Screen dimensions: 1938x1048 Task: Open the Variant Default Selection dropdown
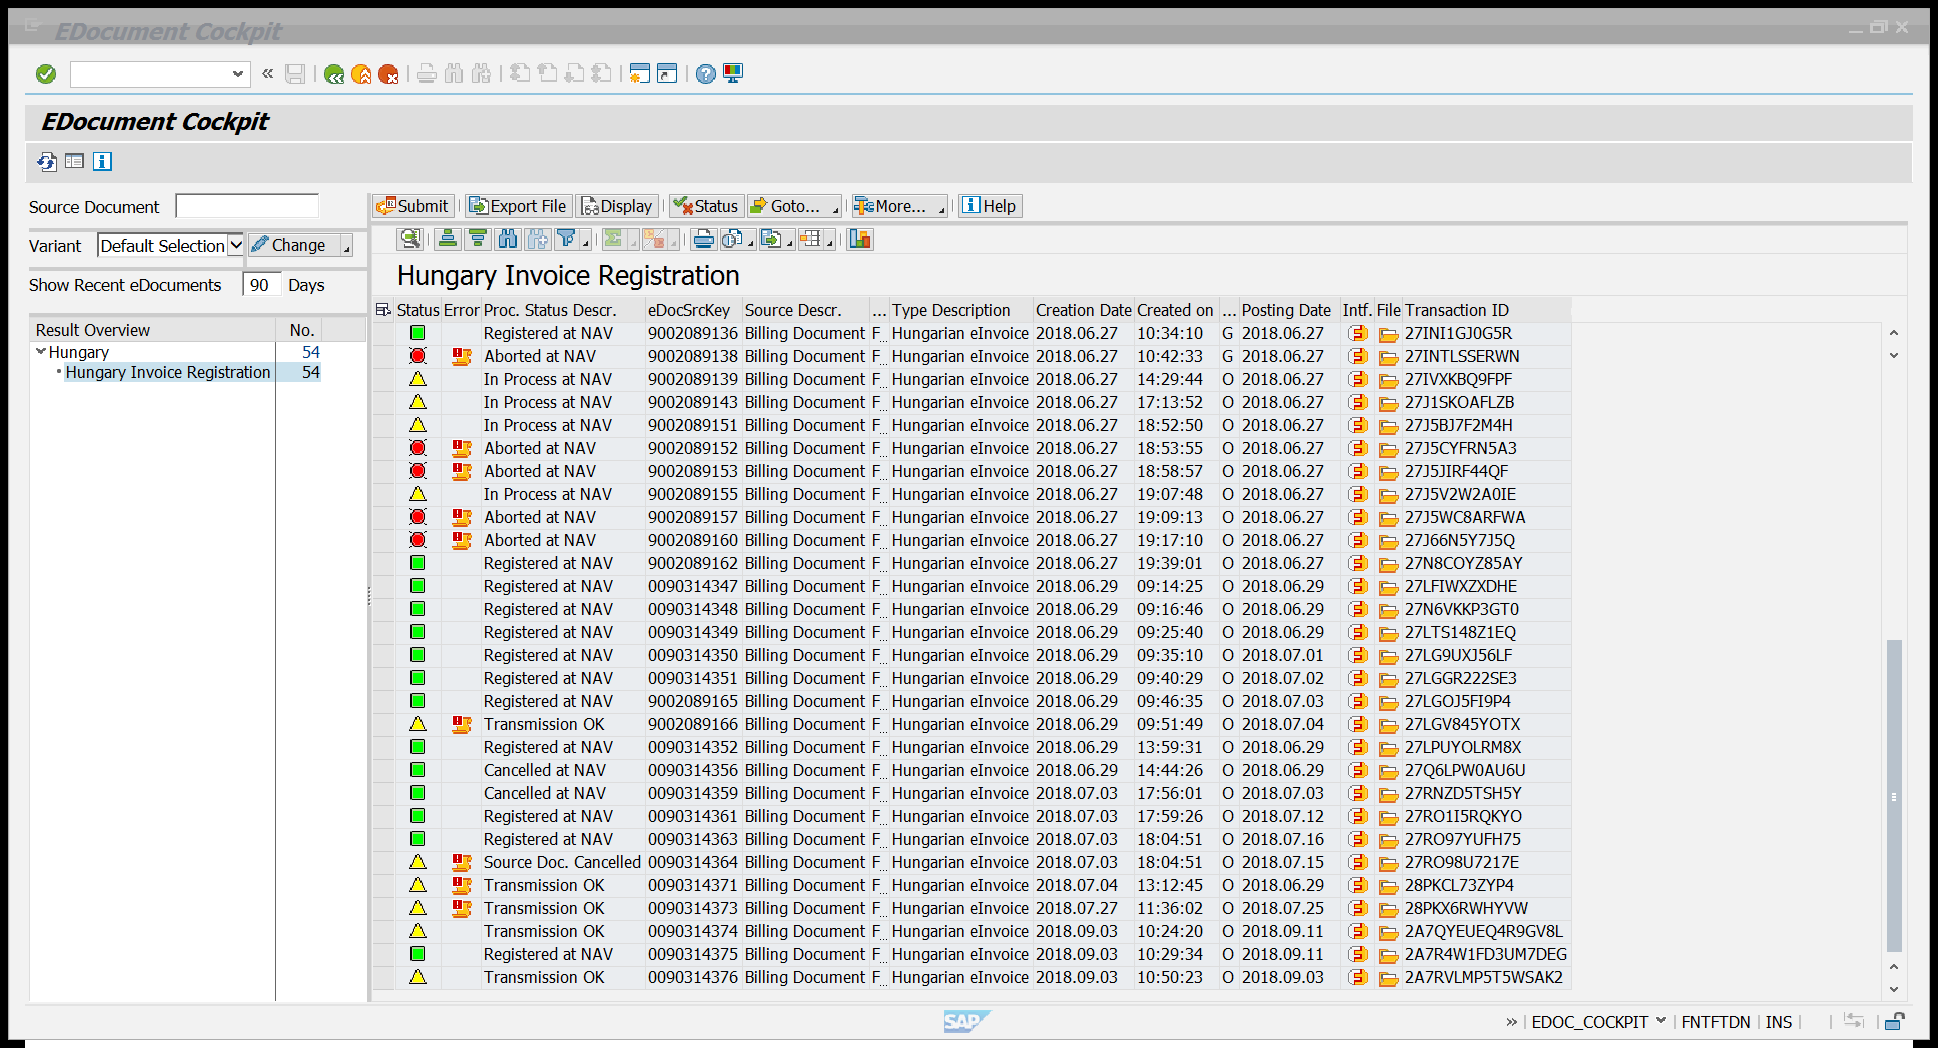tap(236, 246)
